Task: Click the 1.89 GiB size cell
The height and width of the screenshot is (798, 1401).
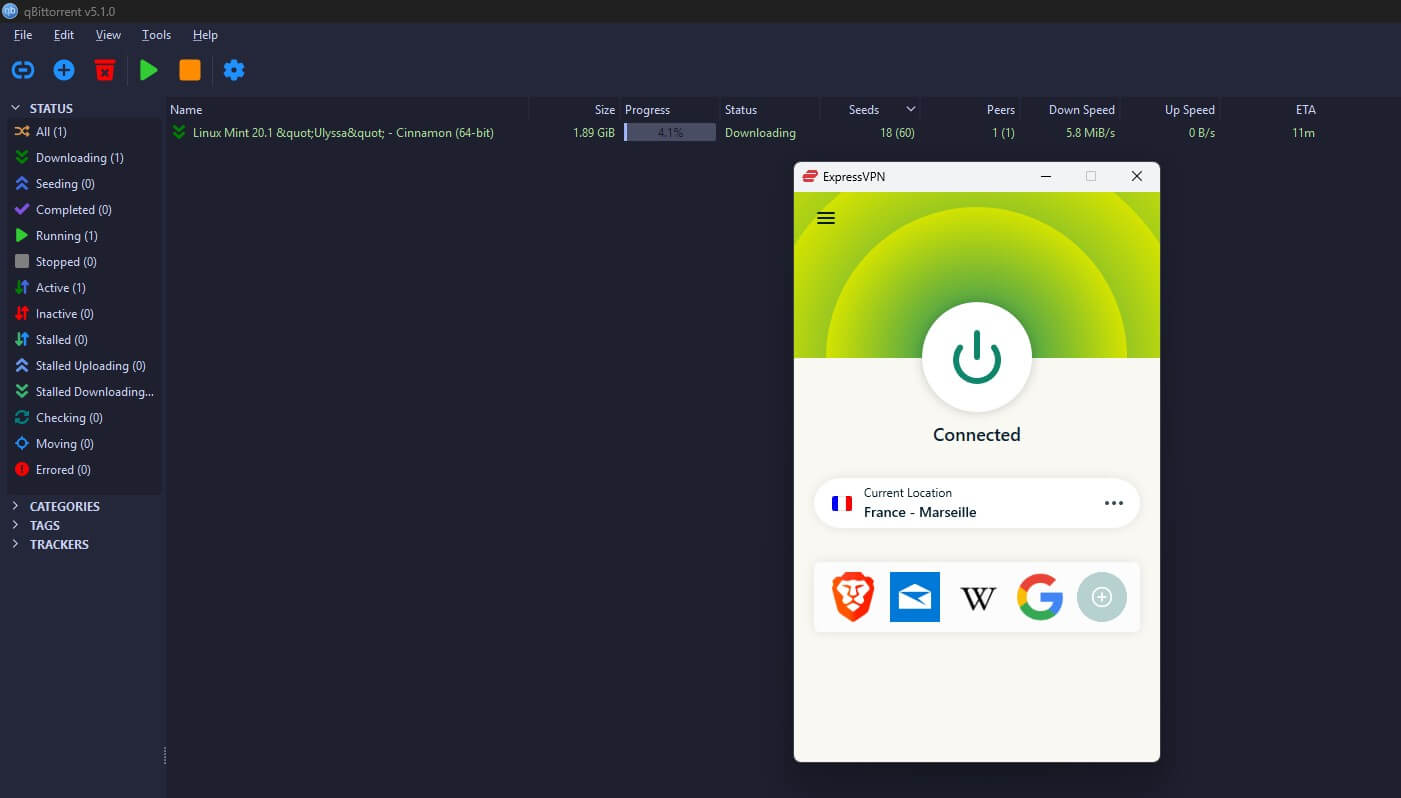Action: (594, 133)
